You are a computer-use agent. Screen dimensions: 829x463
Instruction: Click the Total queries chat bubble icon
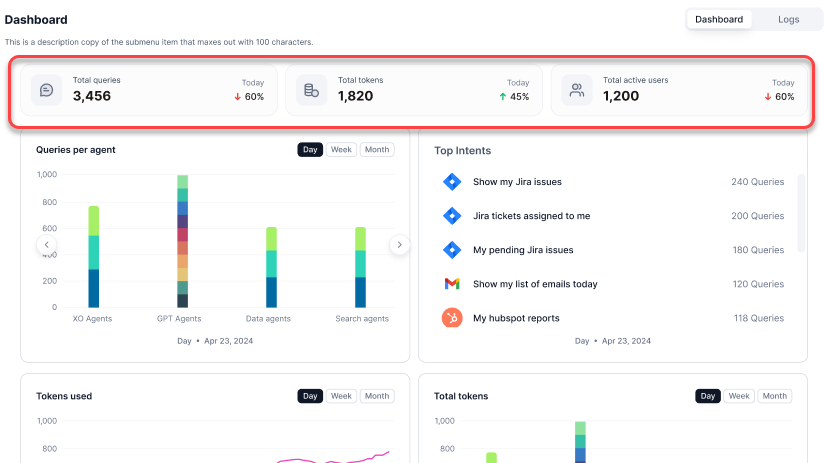(x=46, y=90)
